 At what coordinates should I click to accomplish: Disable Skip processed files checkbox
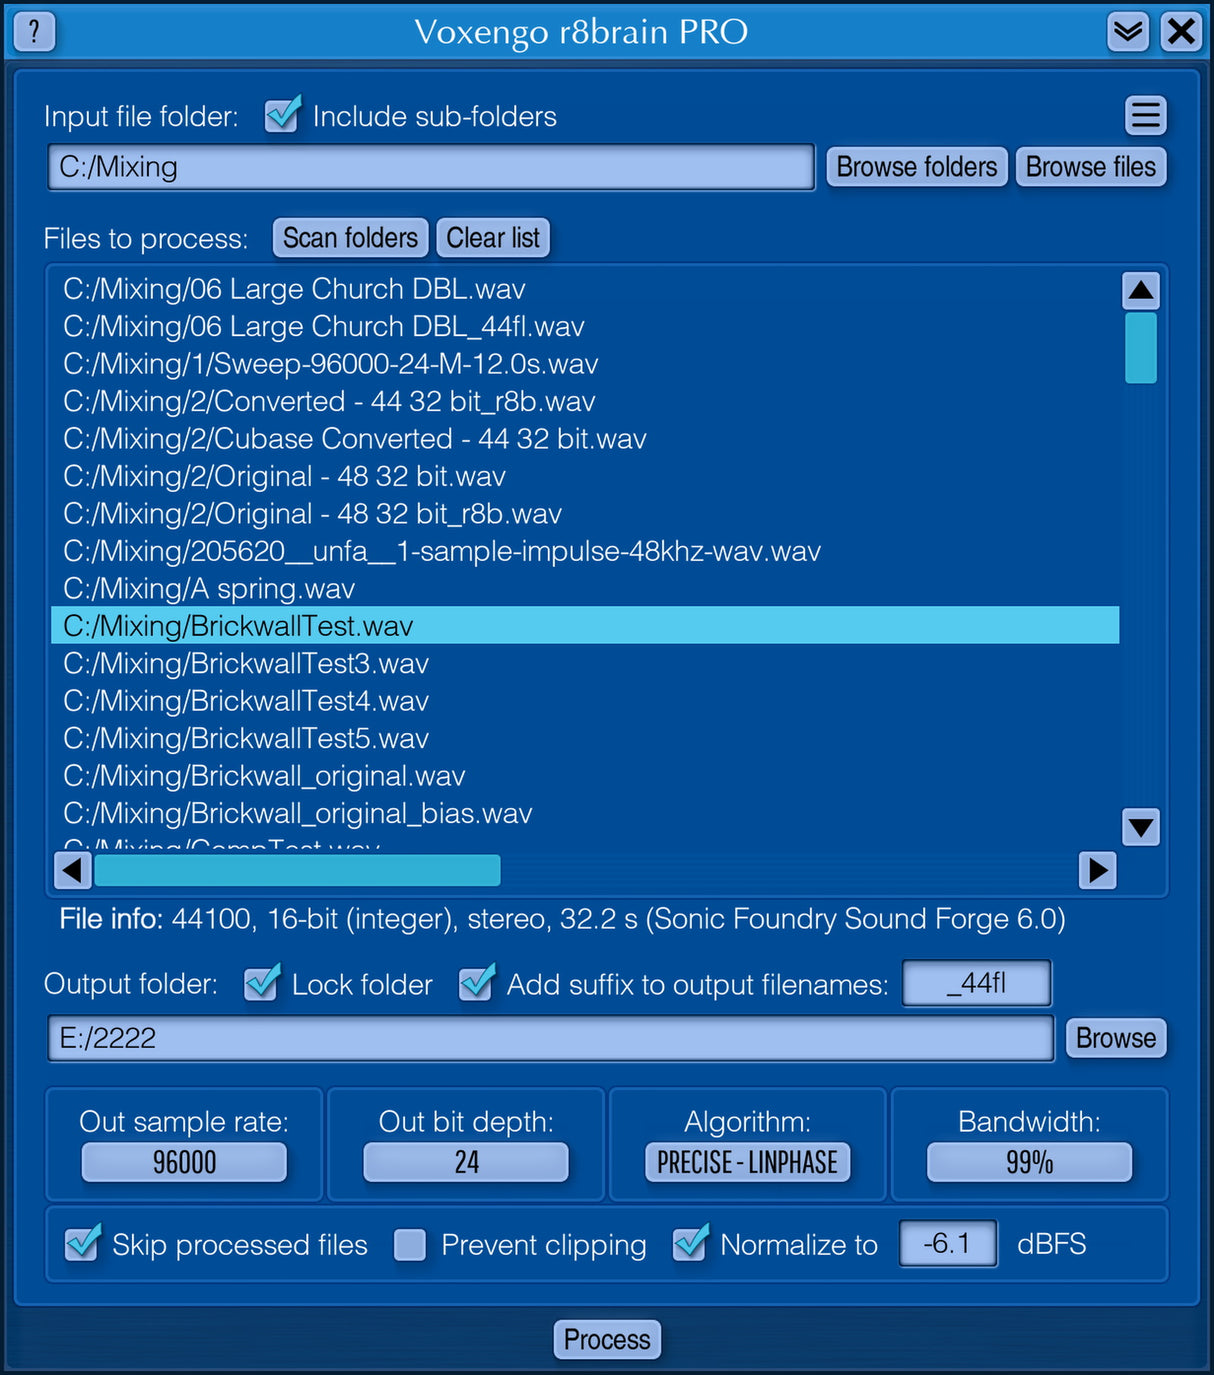click(82, 1245)
